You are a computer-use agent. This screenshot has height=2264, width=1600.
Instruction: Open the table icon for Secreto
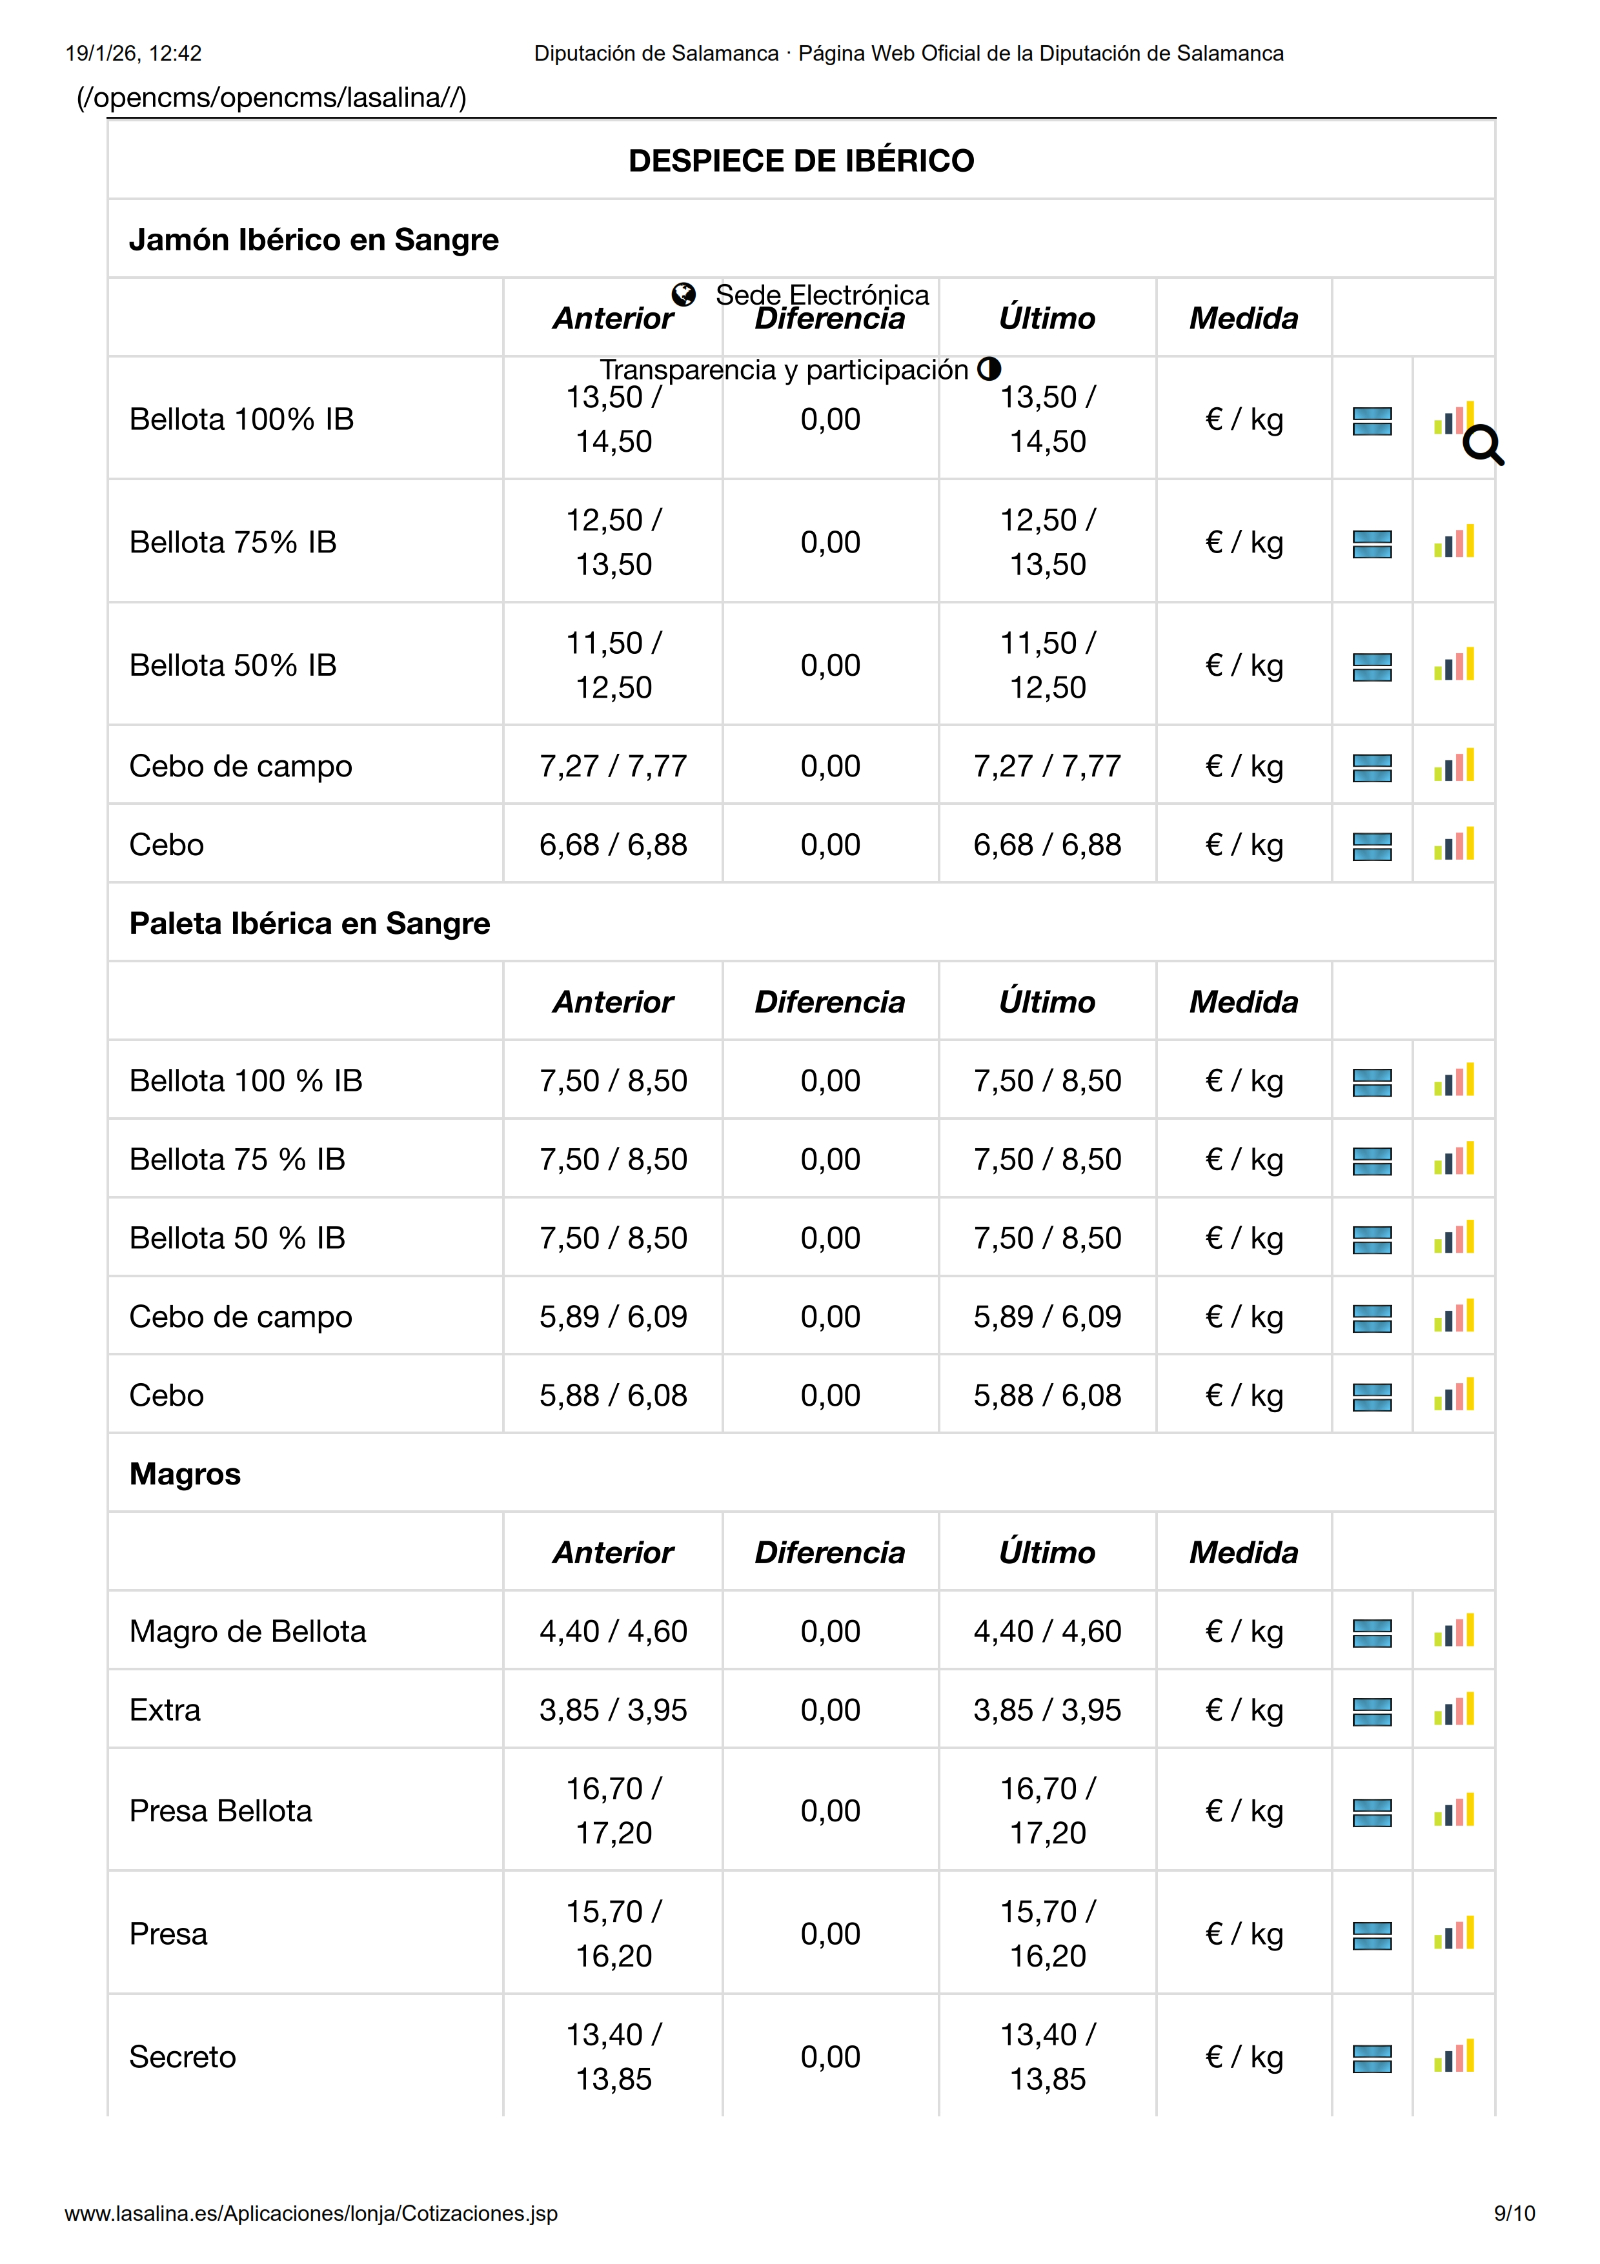(1371, 2059)
